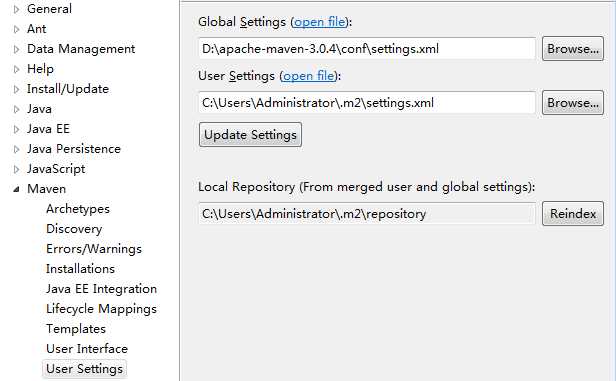Select the Java preferences category

pos(39,109)
